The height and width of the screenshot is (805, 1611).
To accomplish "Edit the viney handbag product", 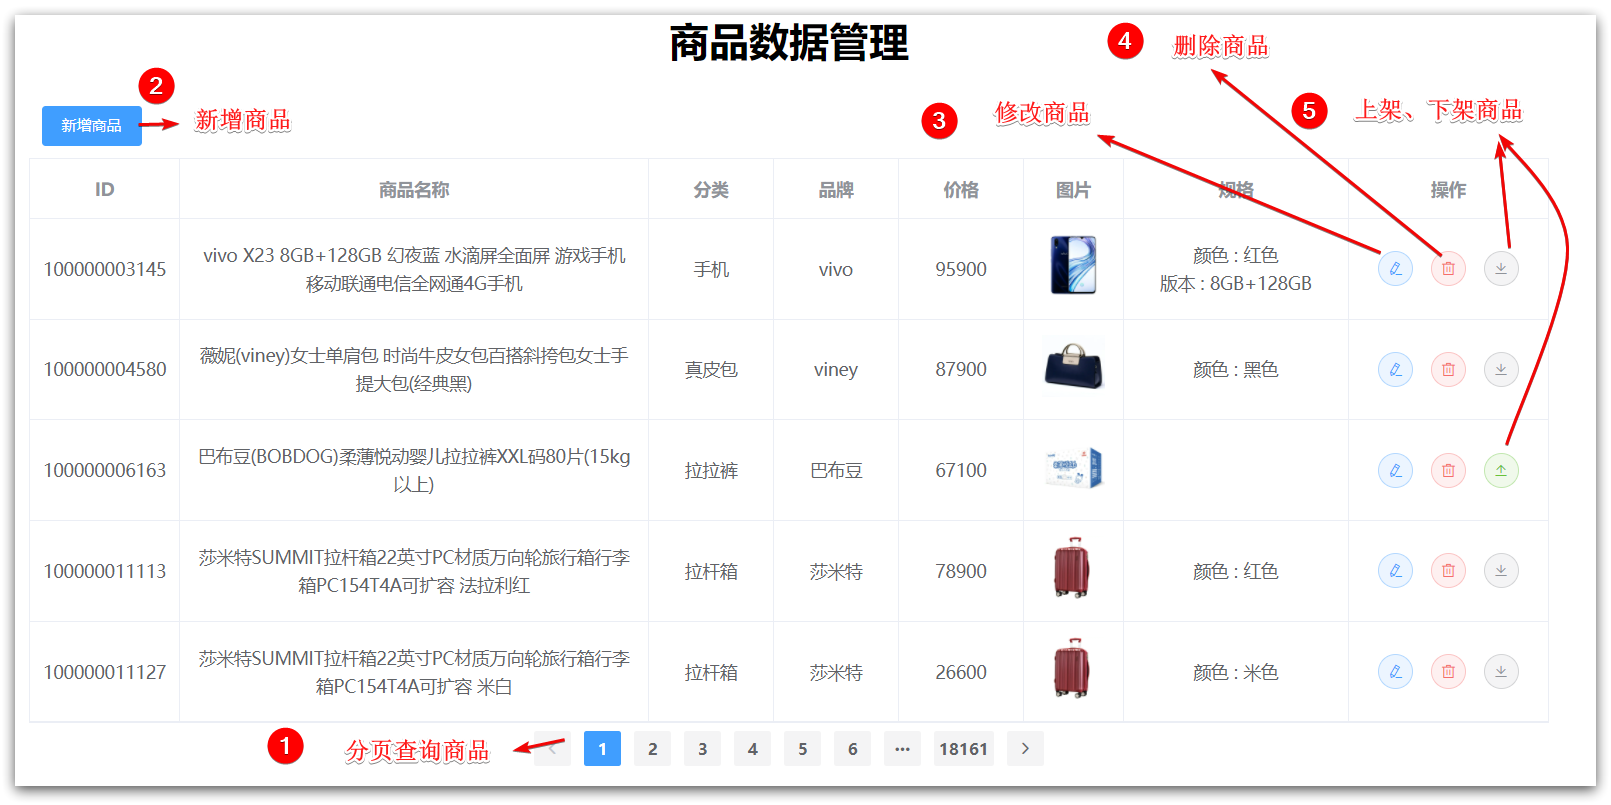I will click(x=1395, y=369).
